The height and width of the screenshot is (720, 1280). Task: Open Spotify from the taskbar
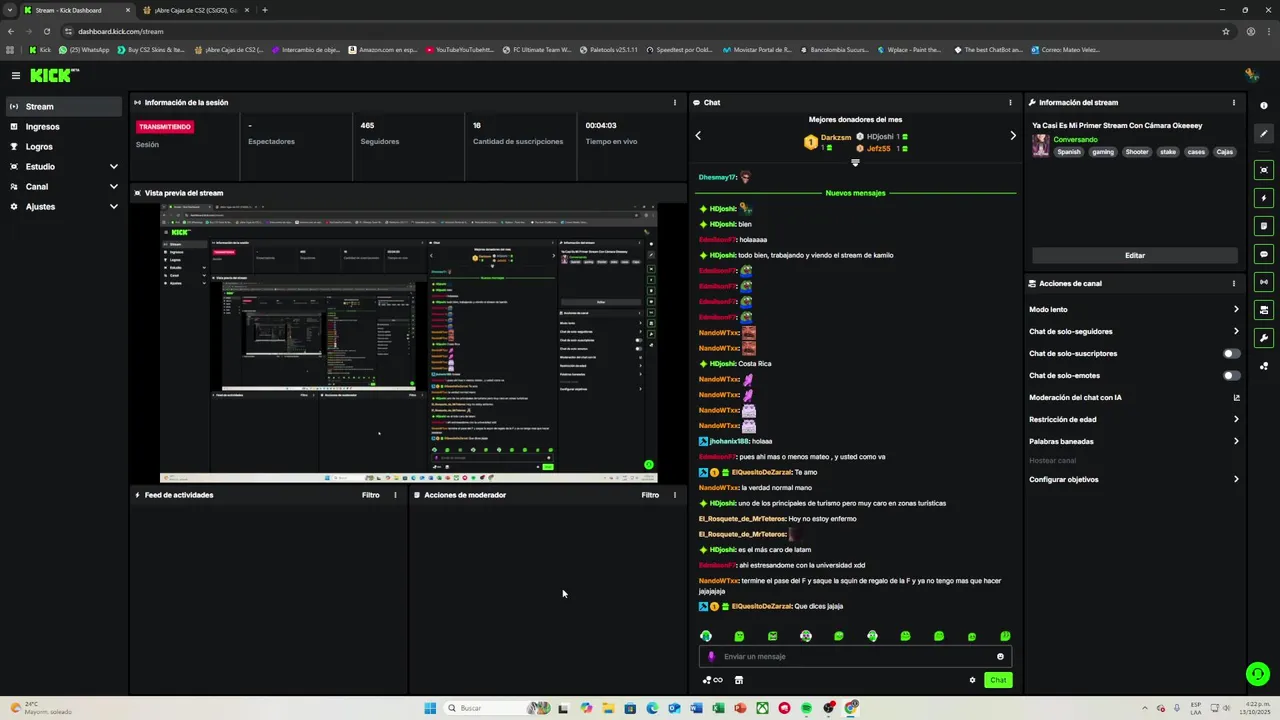coord(807,708)
